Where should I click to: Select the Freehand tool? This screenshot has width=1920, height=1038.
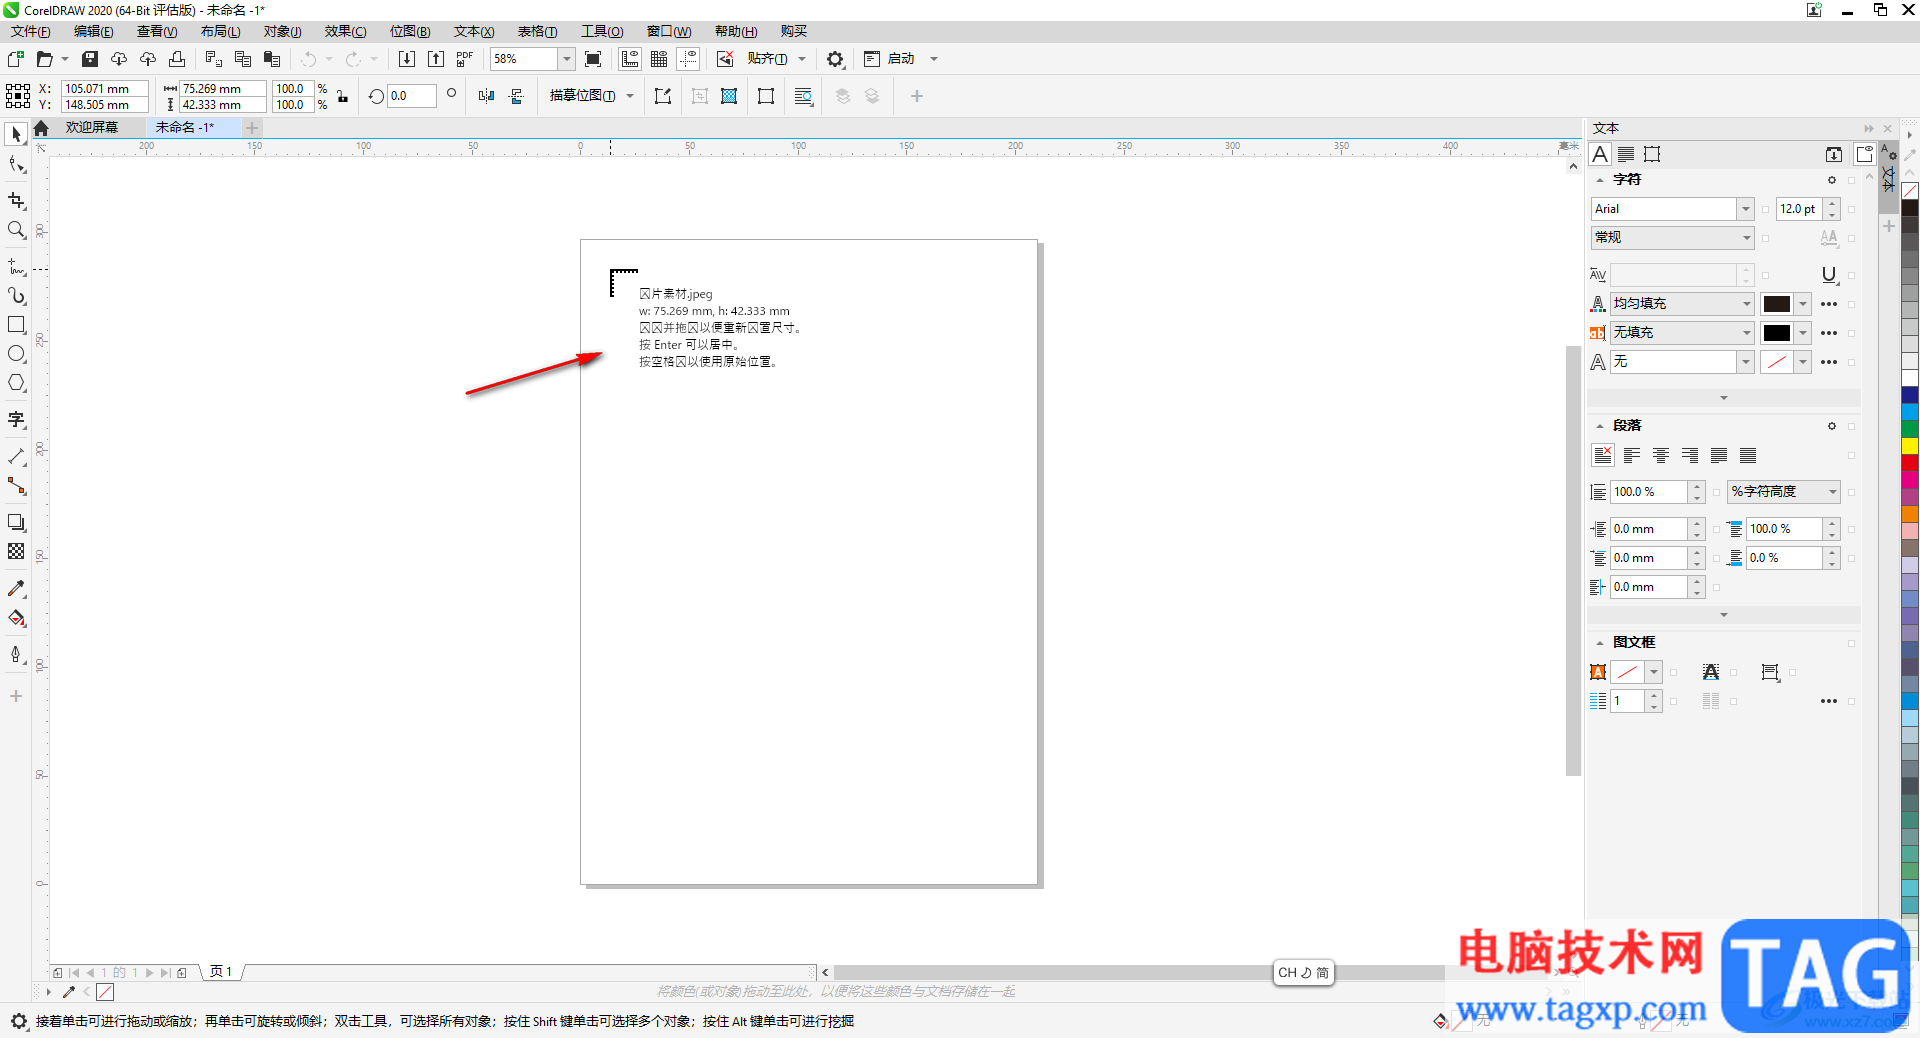(16, 267)
